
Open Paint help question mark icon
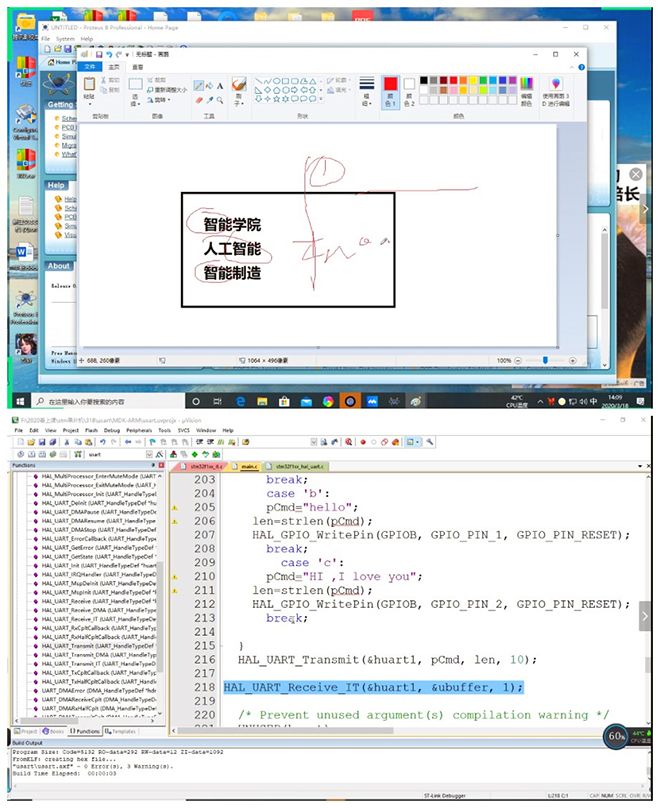(582, 67)
